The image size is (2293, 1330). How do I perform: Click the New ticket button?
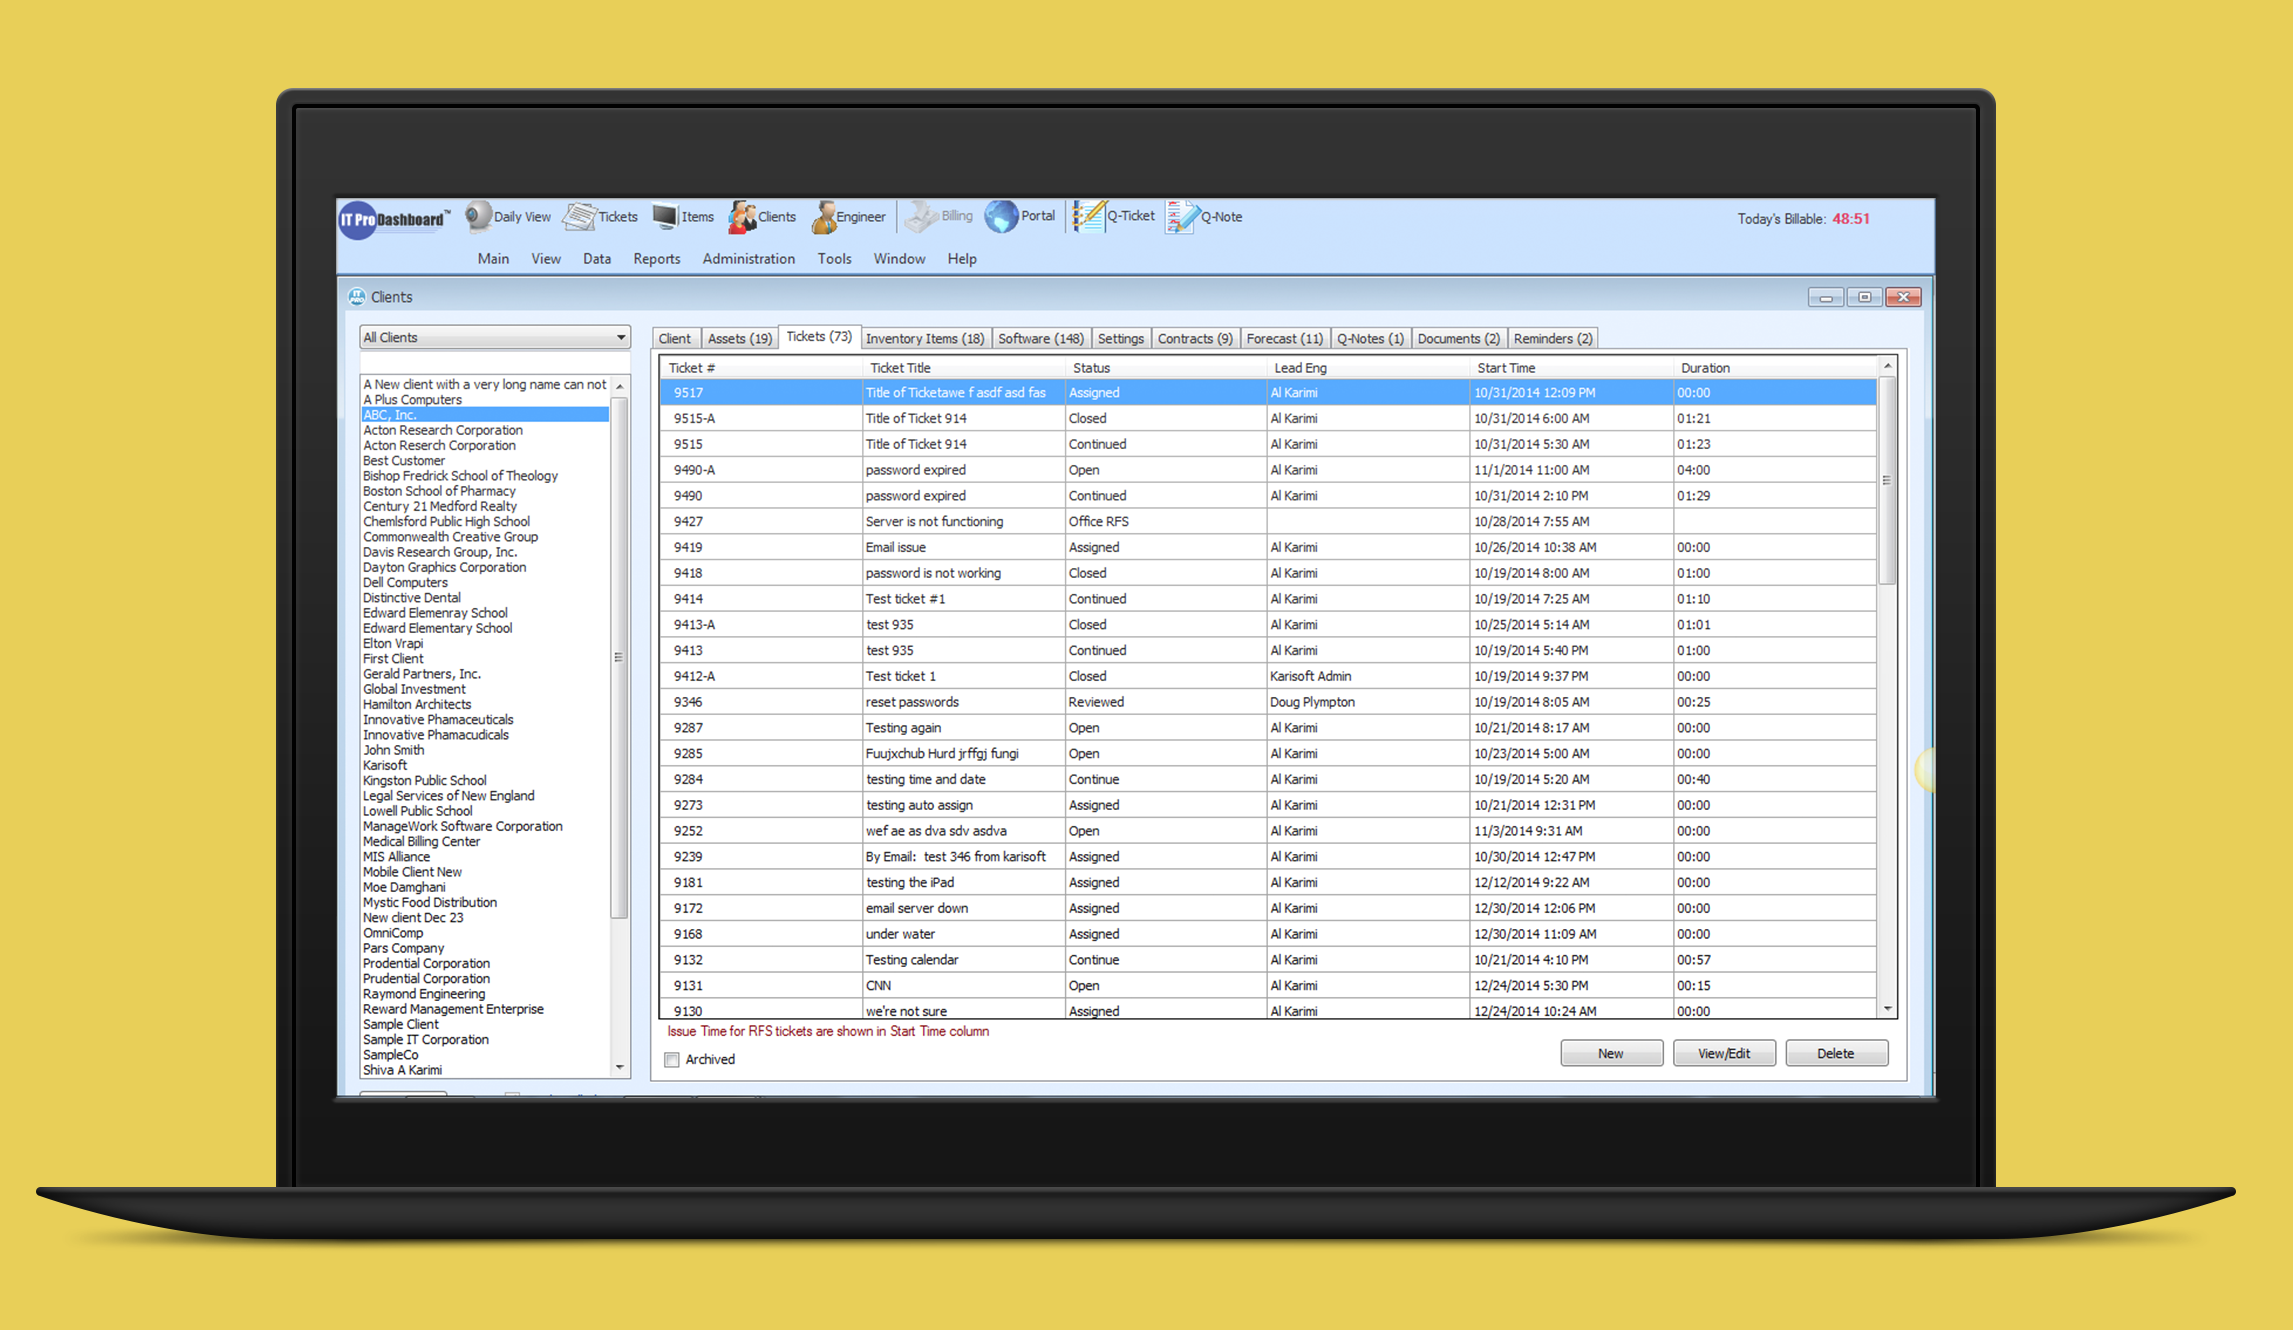click(x=1610, y=1053)
